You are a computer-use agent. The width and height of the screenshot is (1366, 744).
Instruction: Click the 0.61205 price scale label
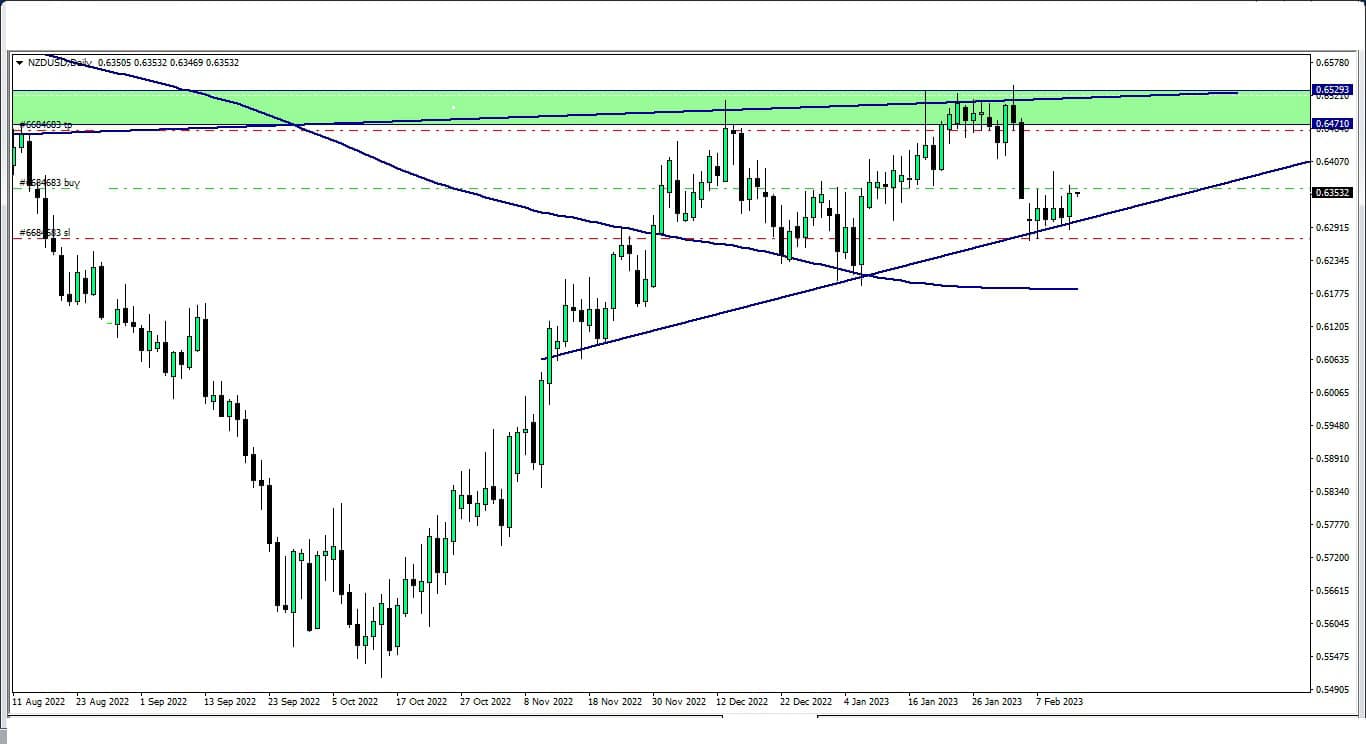point(1332,326)
